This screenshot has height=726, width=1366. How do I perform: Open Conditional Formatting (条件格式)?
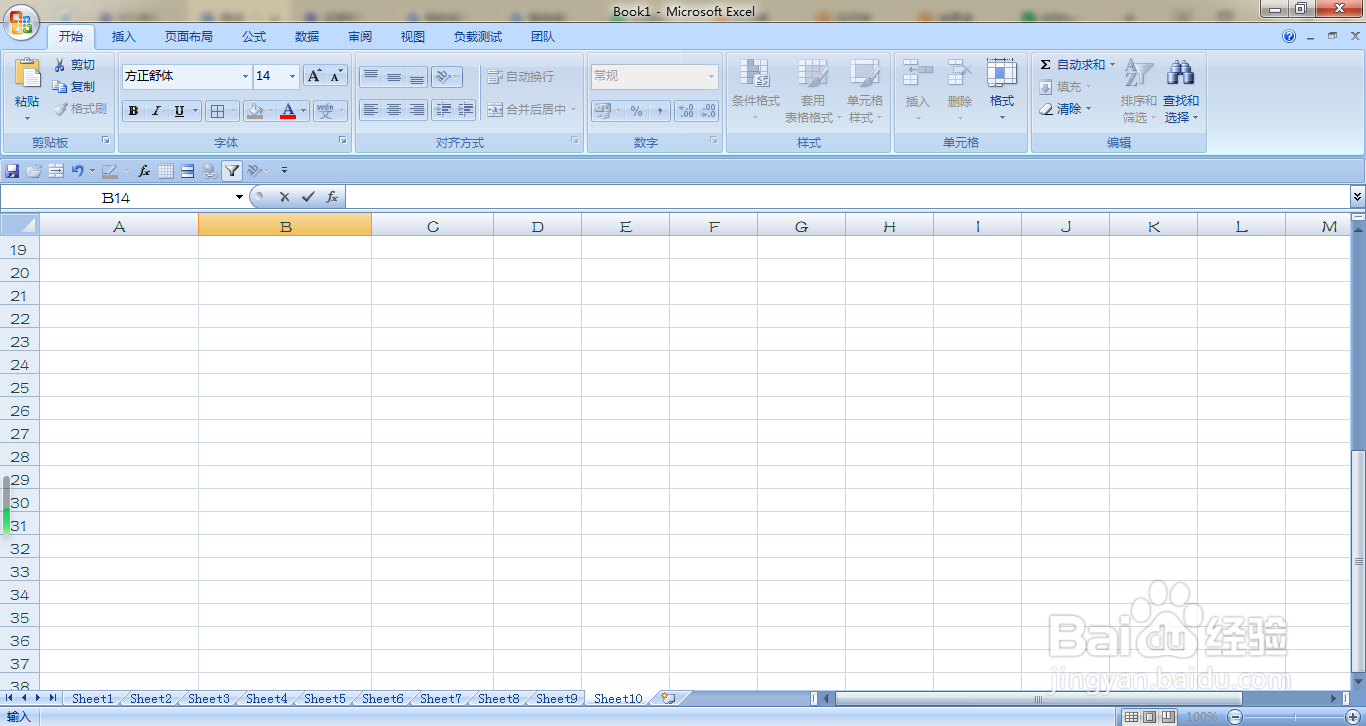[x=755, y=90]
